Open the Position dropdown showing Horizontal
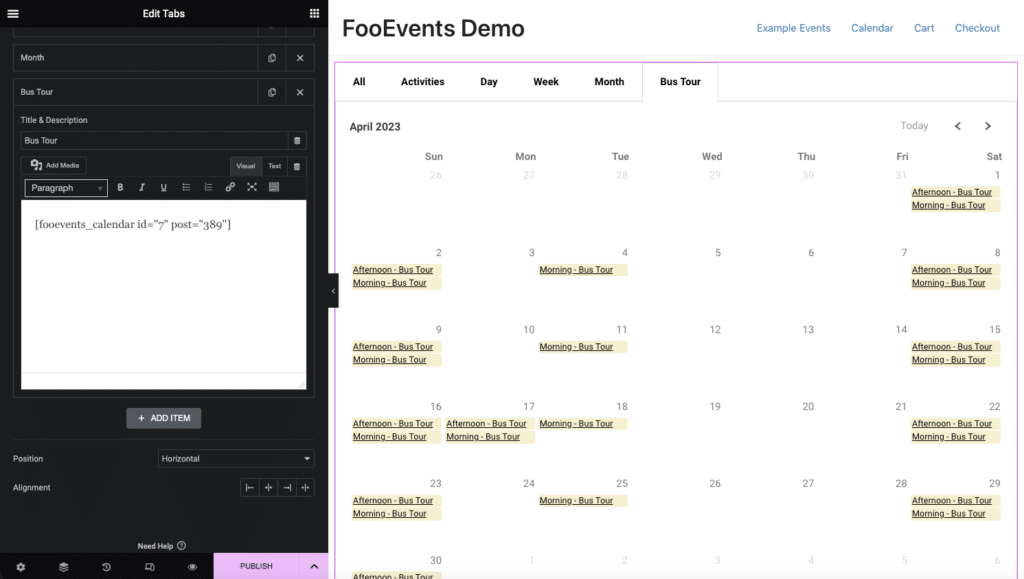 [235, 458]
